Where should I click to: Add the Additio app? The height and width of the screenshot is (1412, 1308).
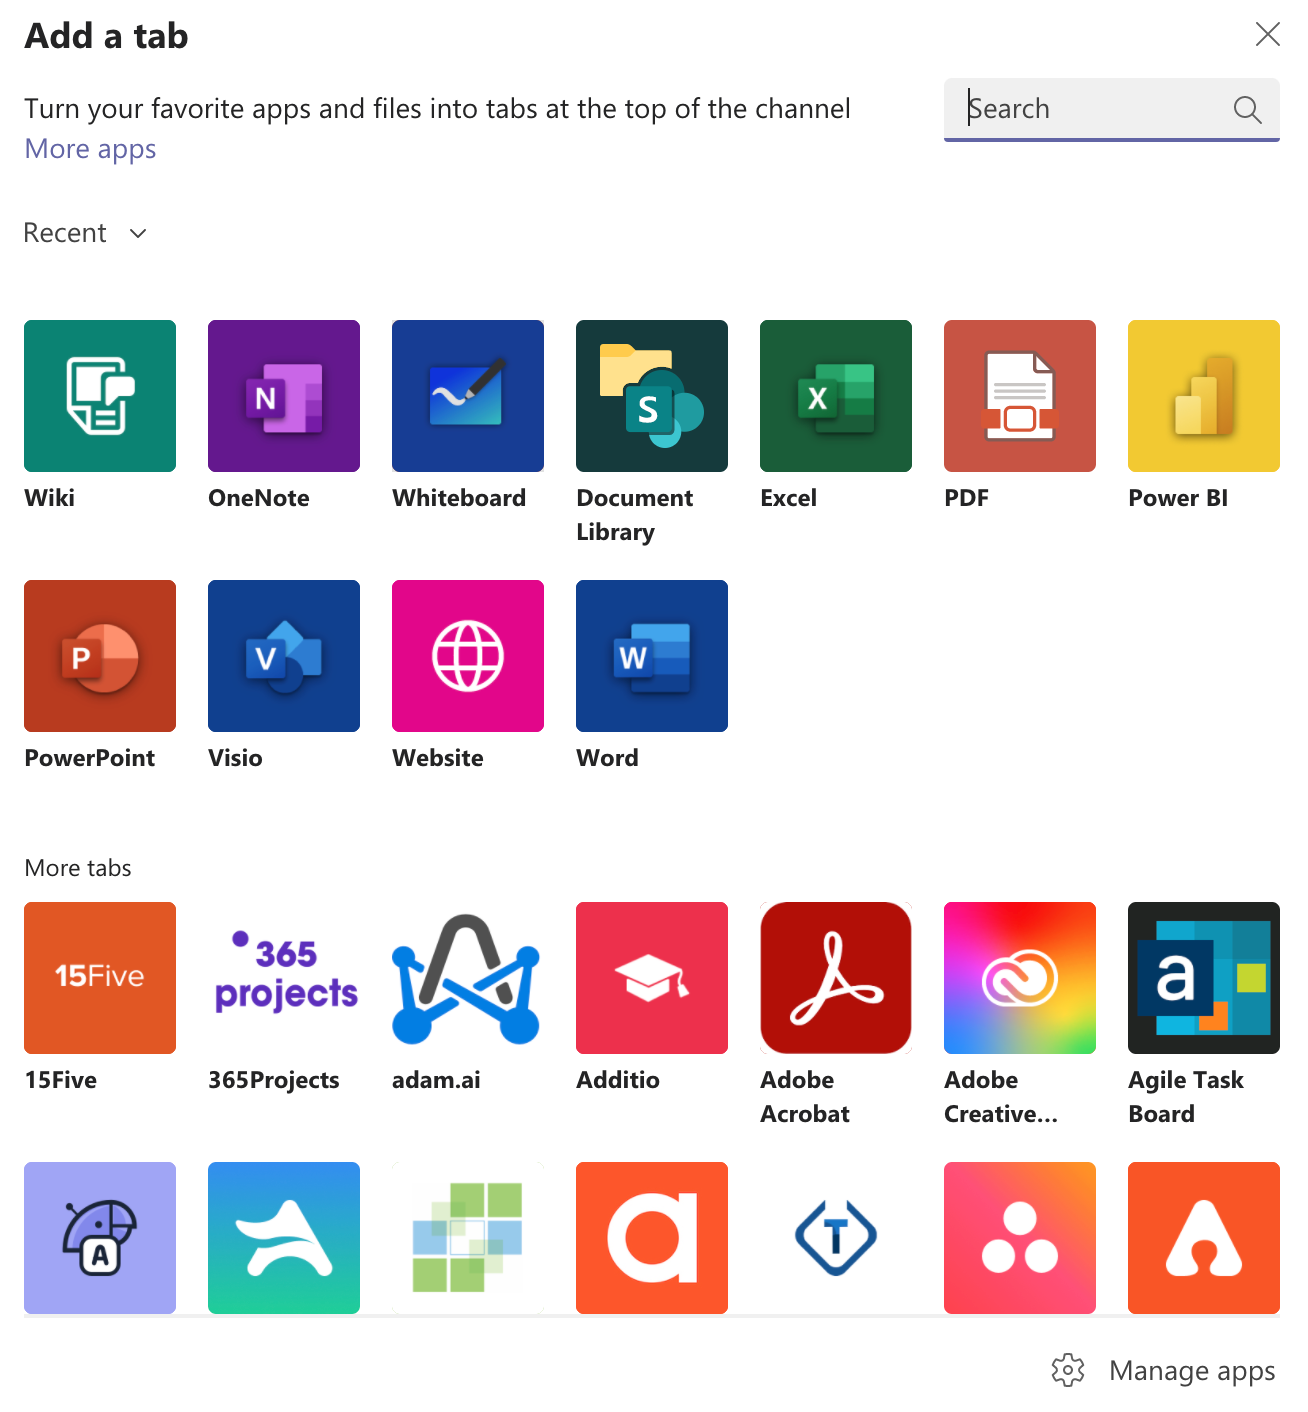click(652, 978)
